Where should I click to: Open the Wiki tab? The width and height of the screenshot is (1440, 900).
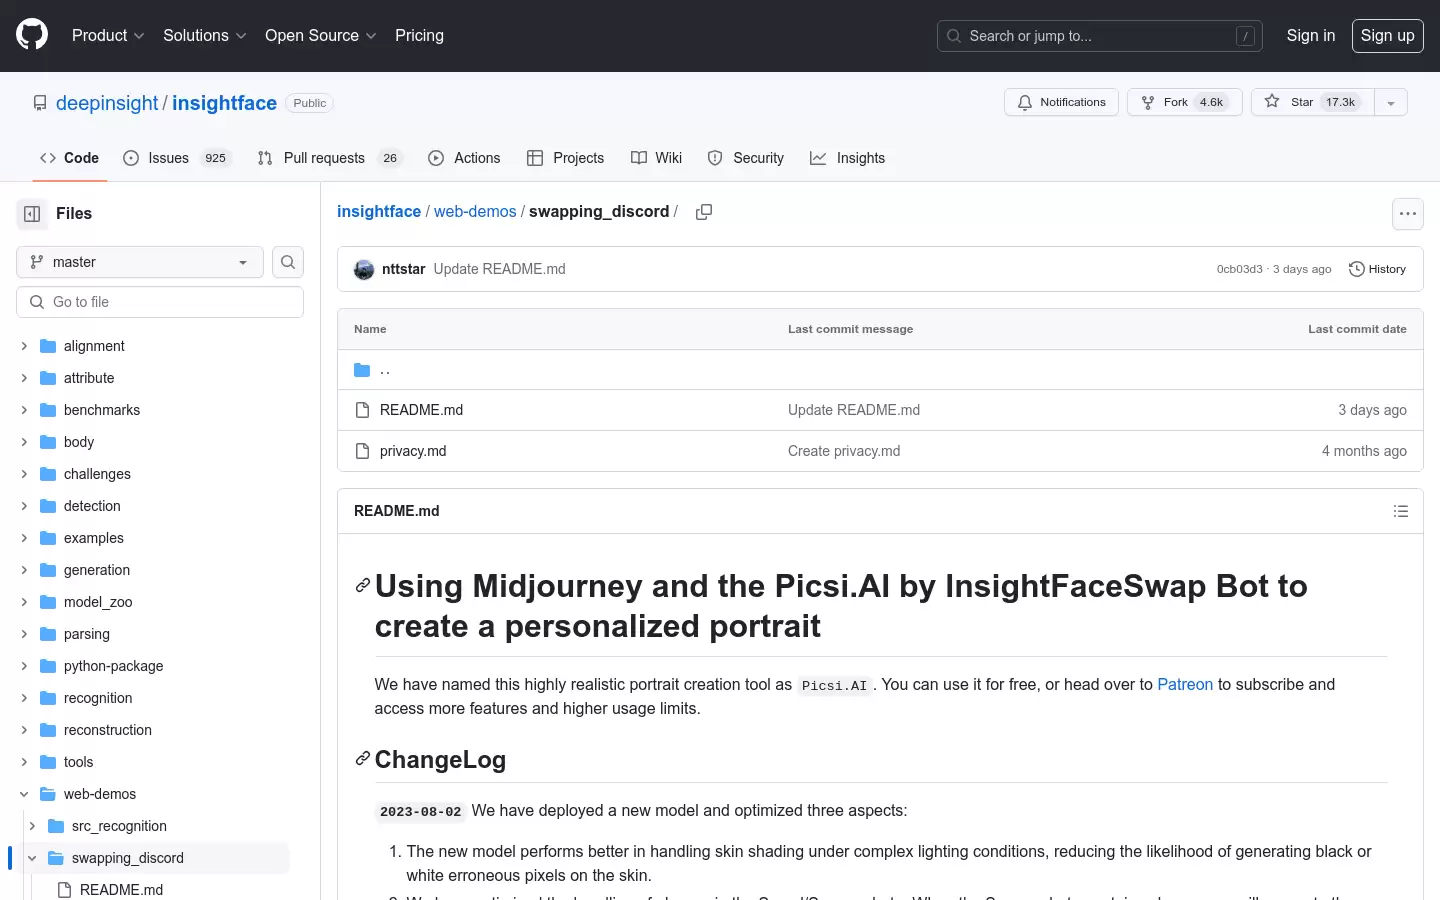click(x=657, y=158)
